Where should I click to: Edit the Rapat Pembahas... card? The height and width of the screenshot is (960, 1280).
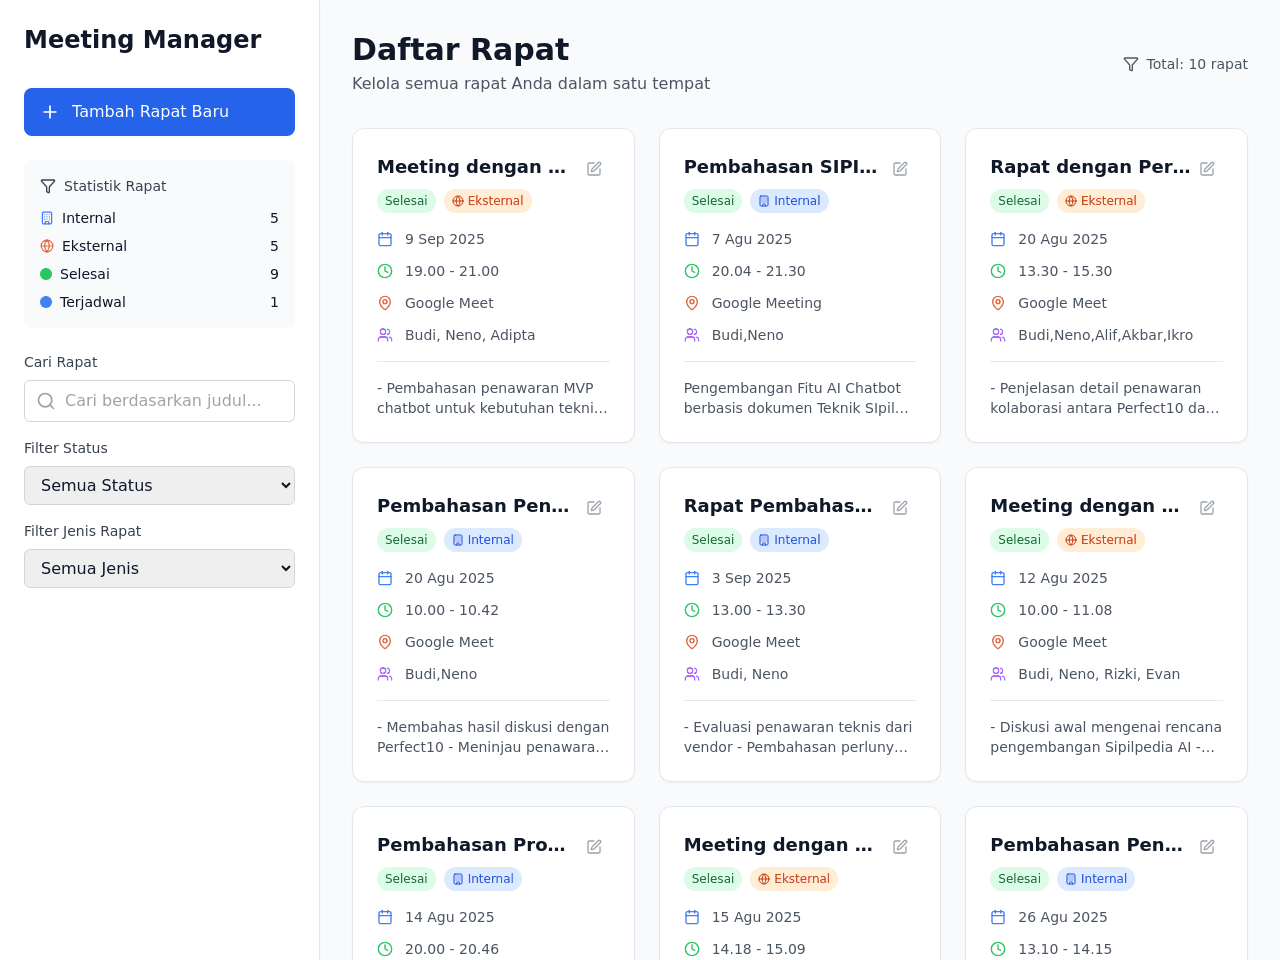coord(900,507)
